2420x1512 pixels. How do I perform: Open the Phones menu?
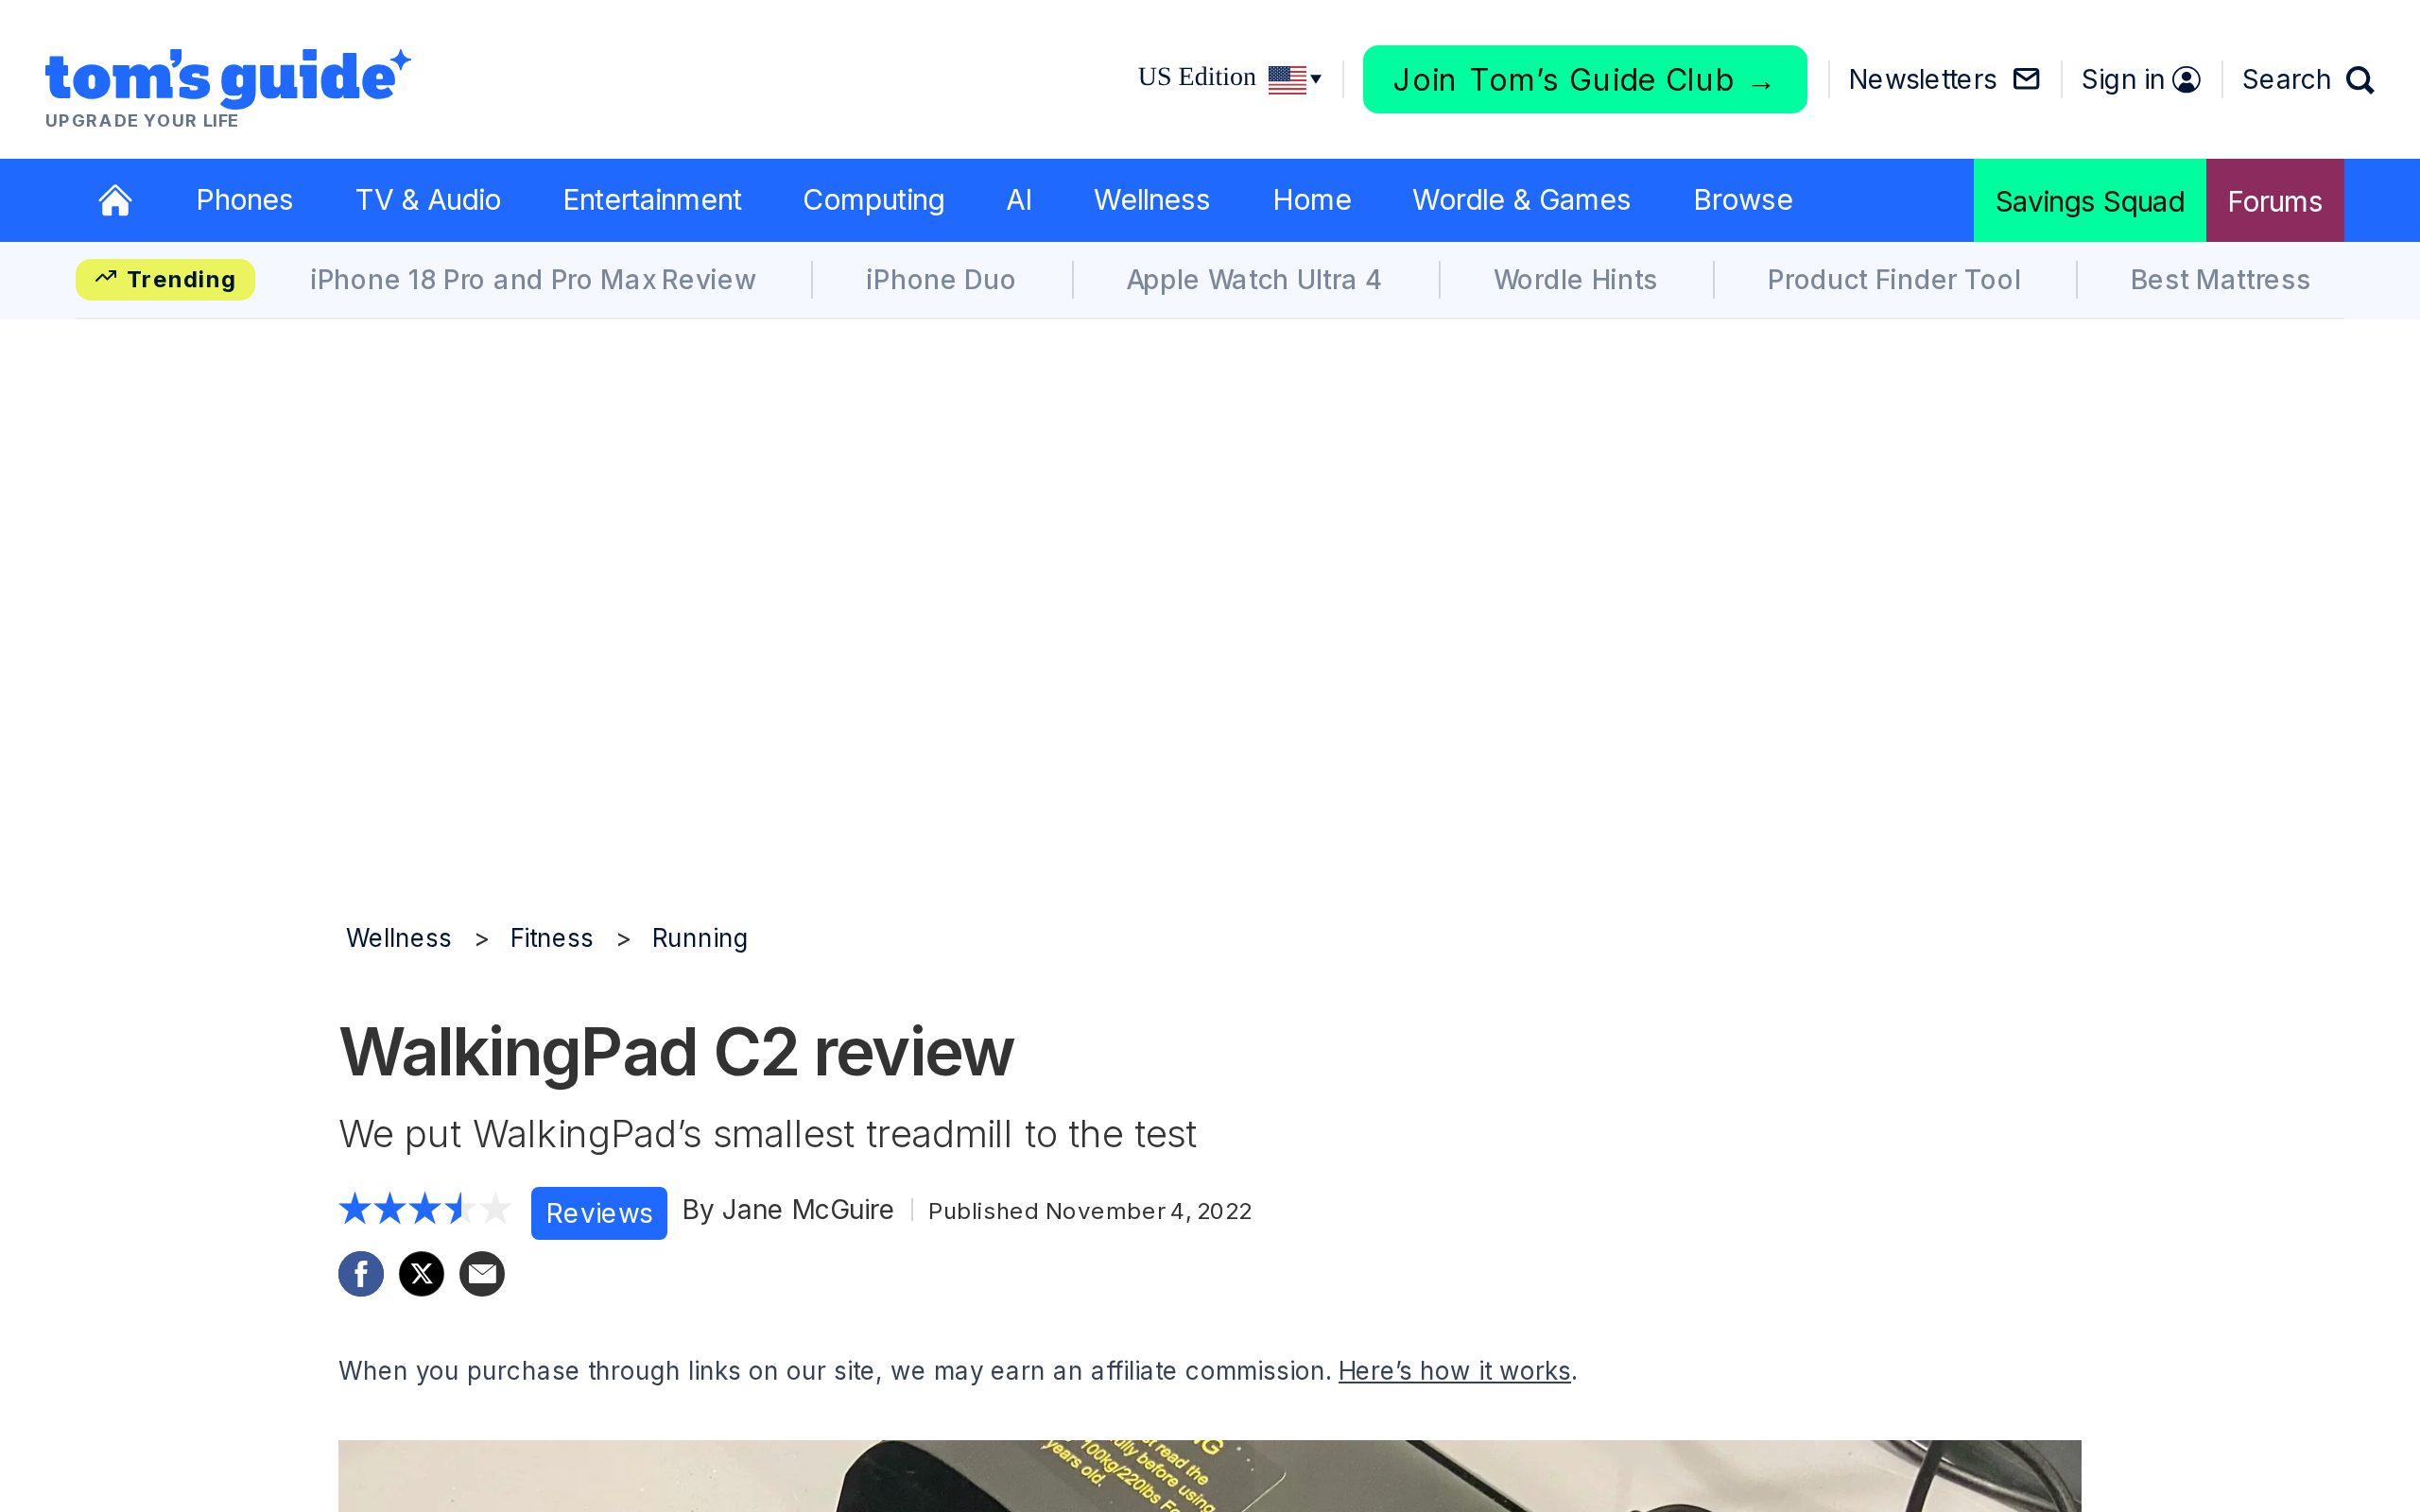coord(244,200)
